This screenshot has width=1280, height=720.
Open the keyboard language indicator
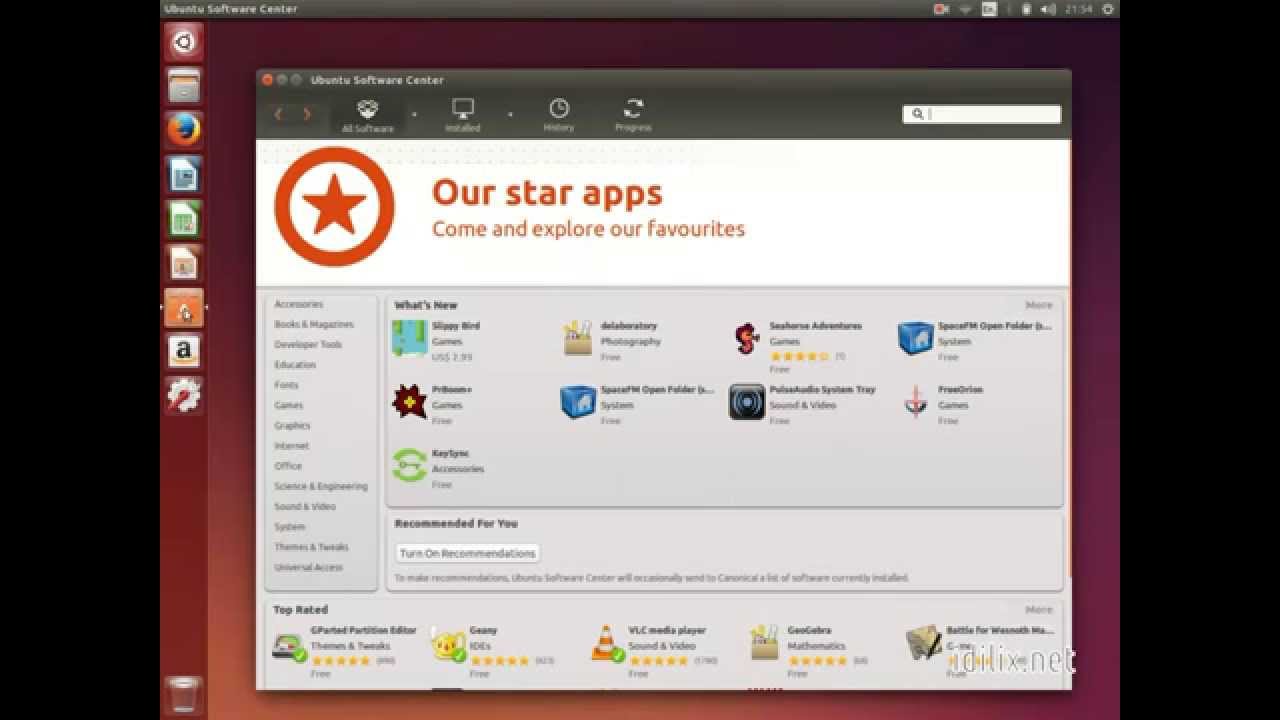989,9
